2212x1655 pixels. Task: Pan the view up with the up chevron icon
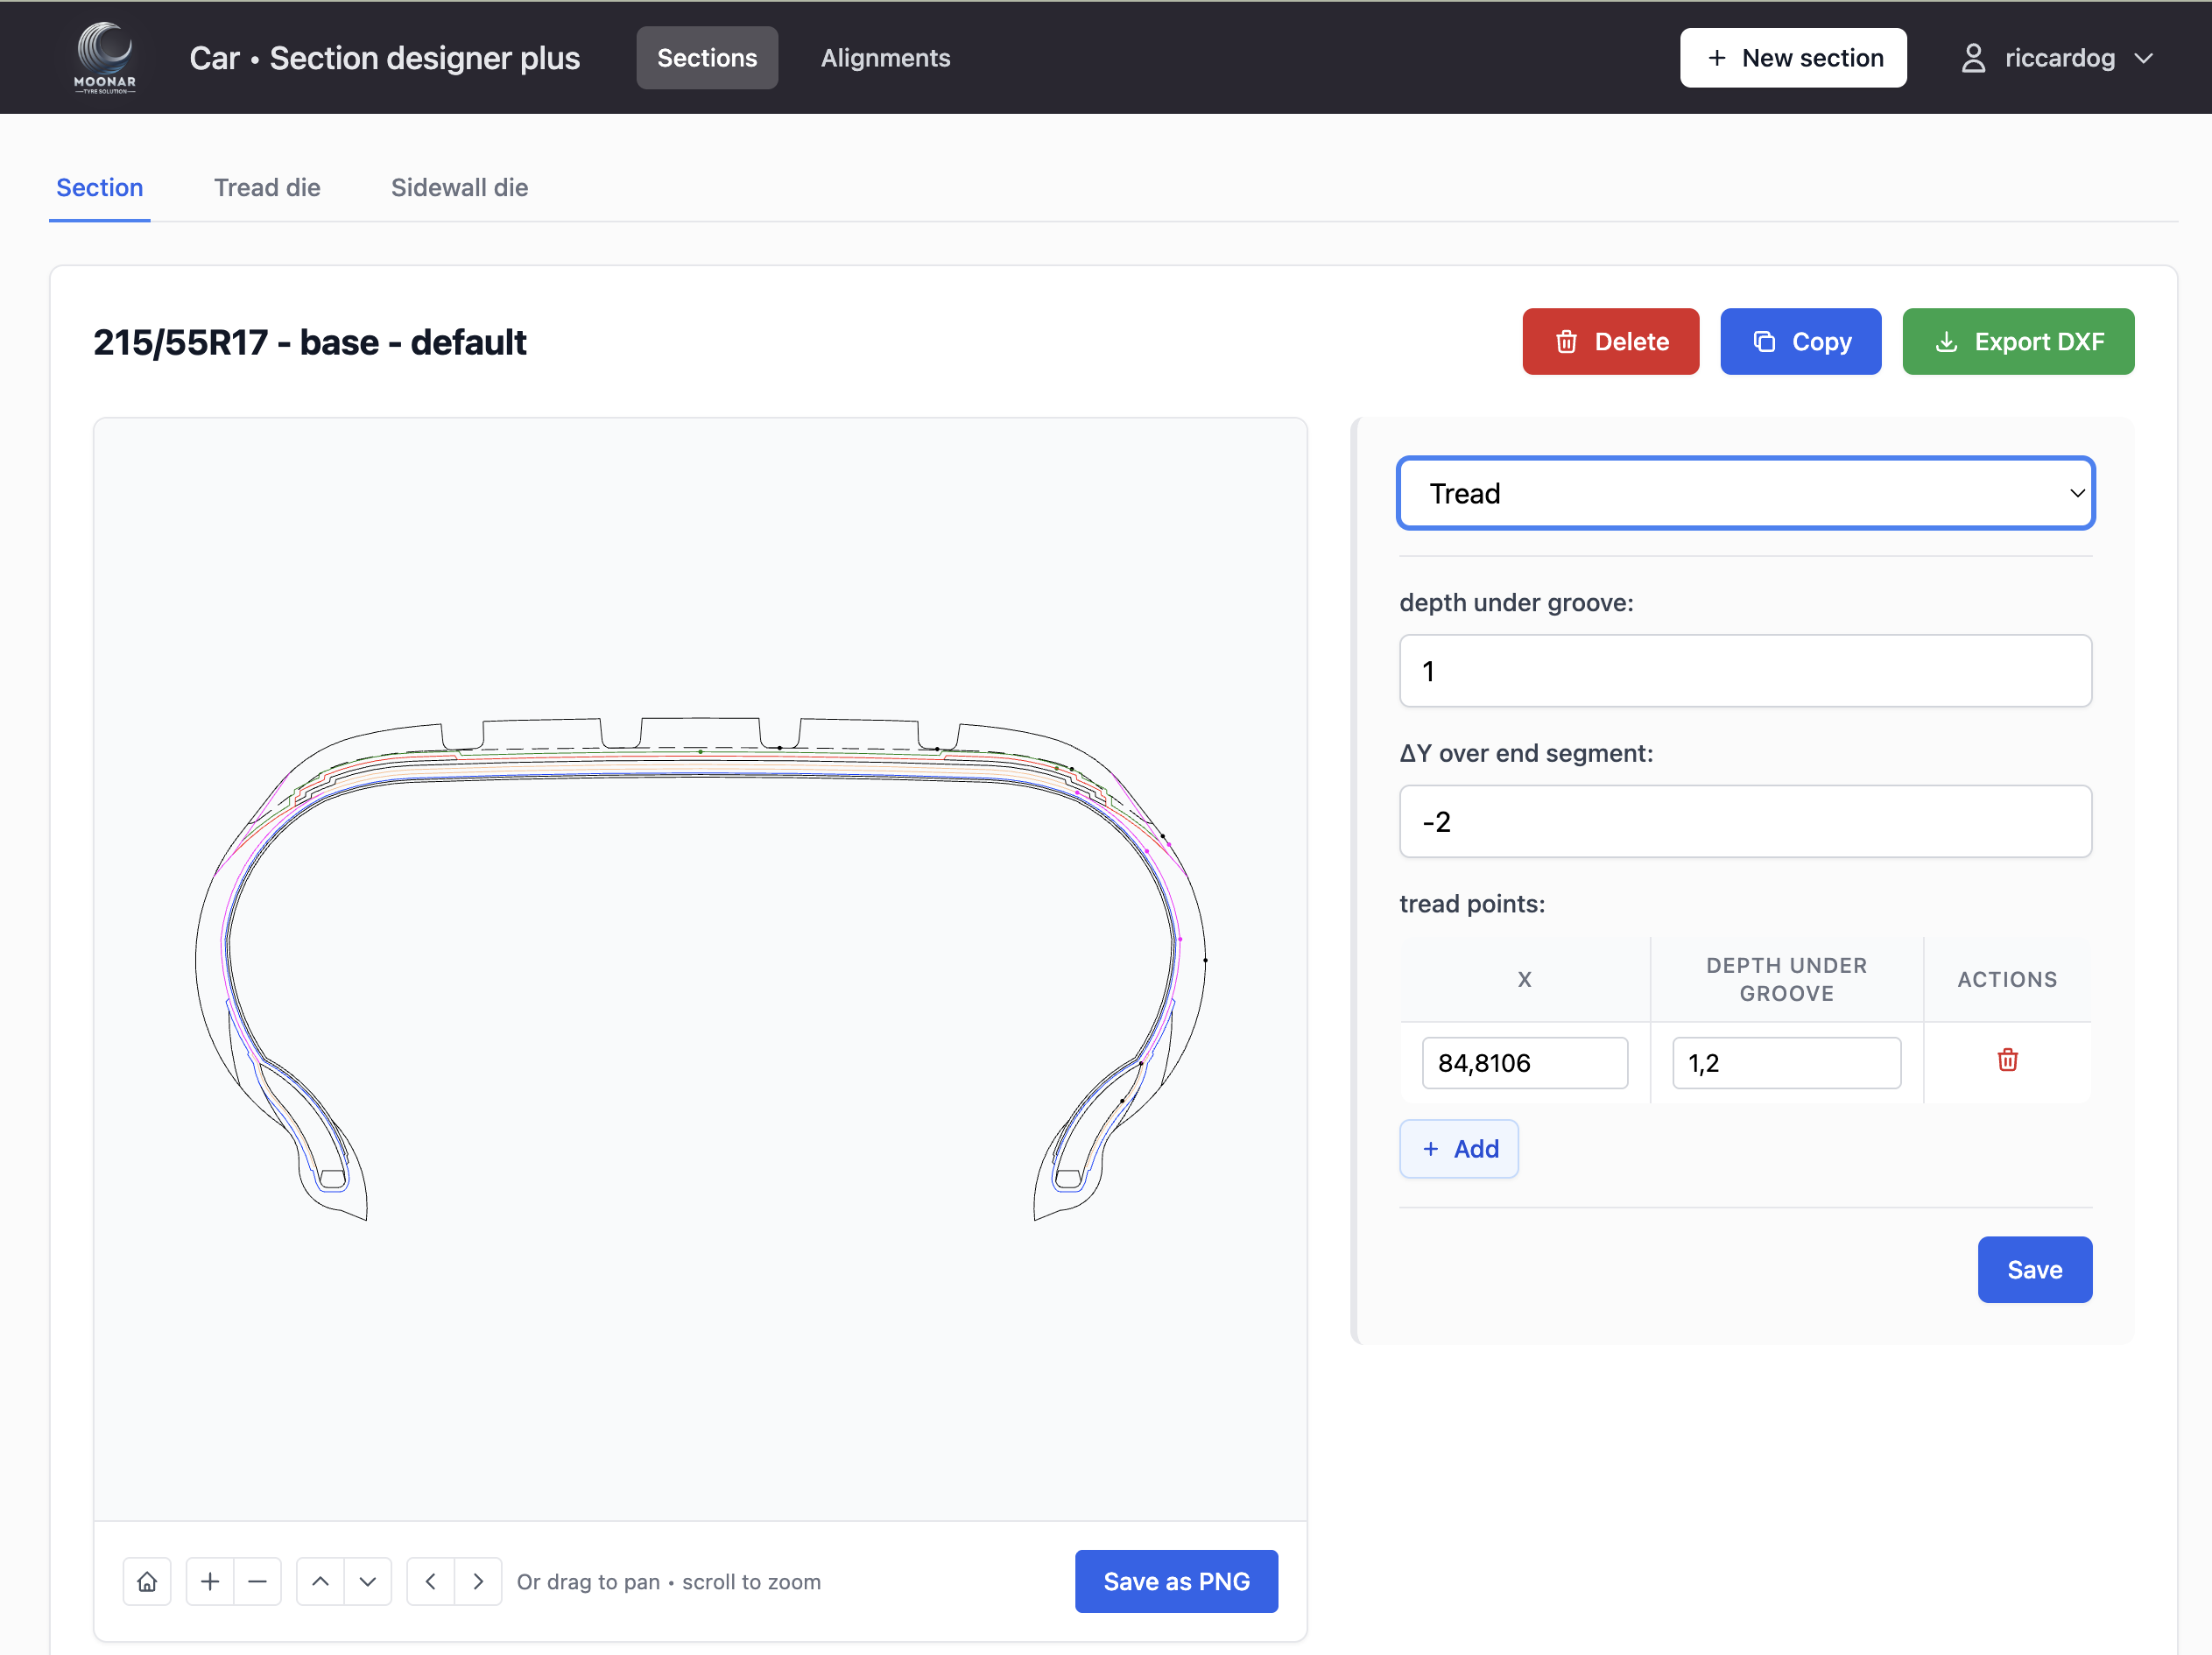tap(320, 1581)
